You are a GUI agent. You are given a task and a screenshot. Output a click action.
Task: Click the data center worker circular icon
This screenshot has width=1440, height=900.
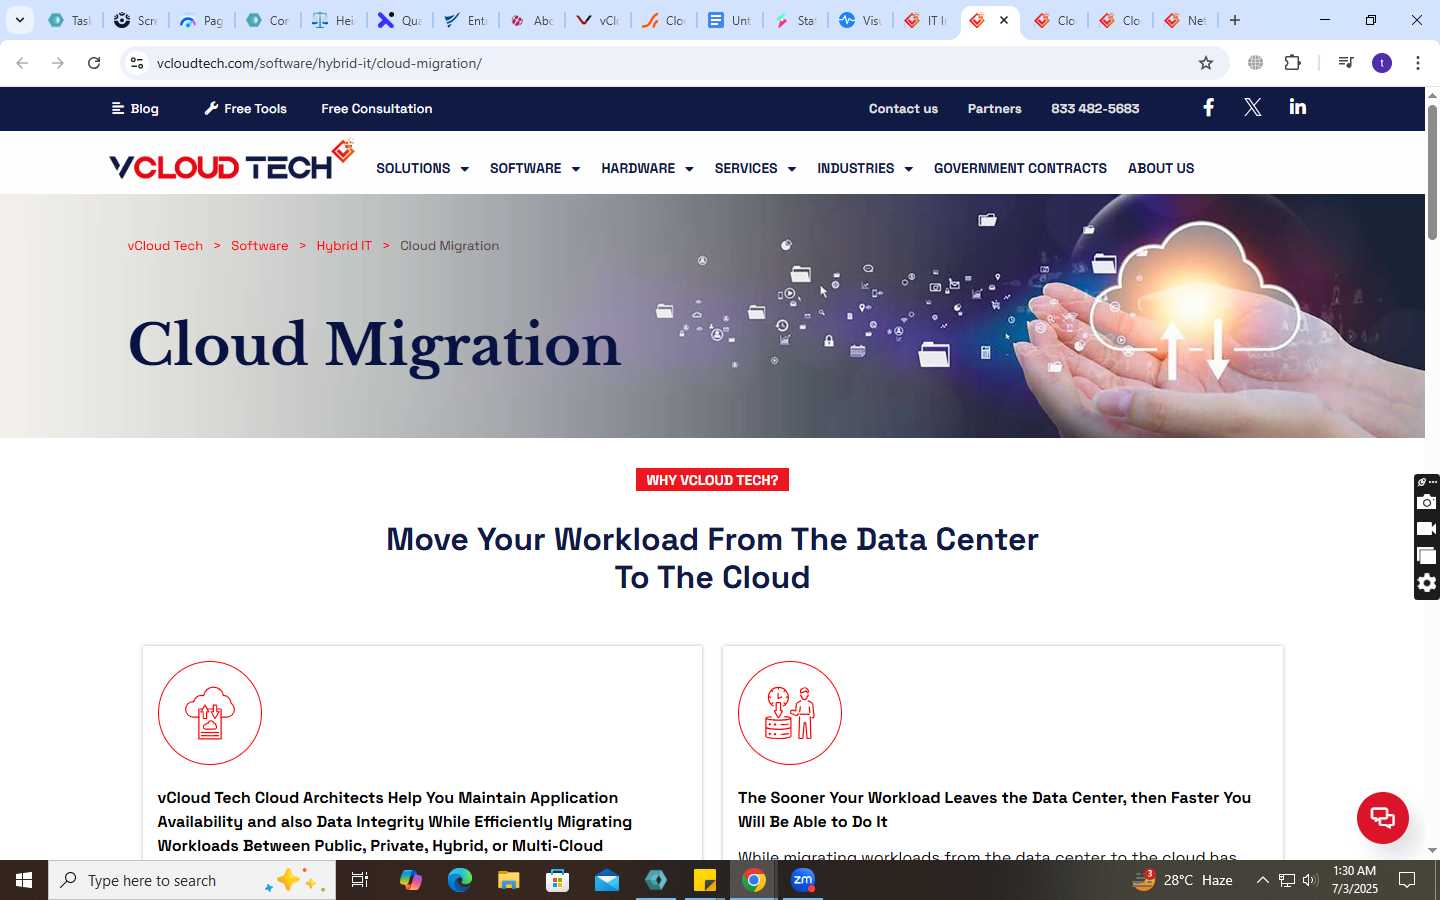[x=790, y=713]
